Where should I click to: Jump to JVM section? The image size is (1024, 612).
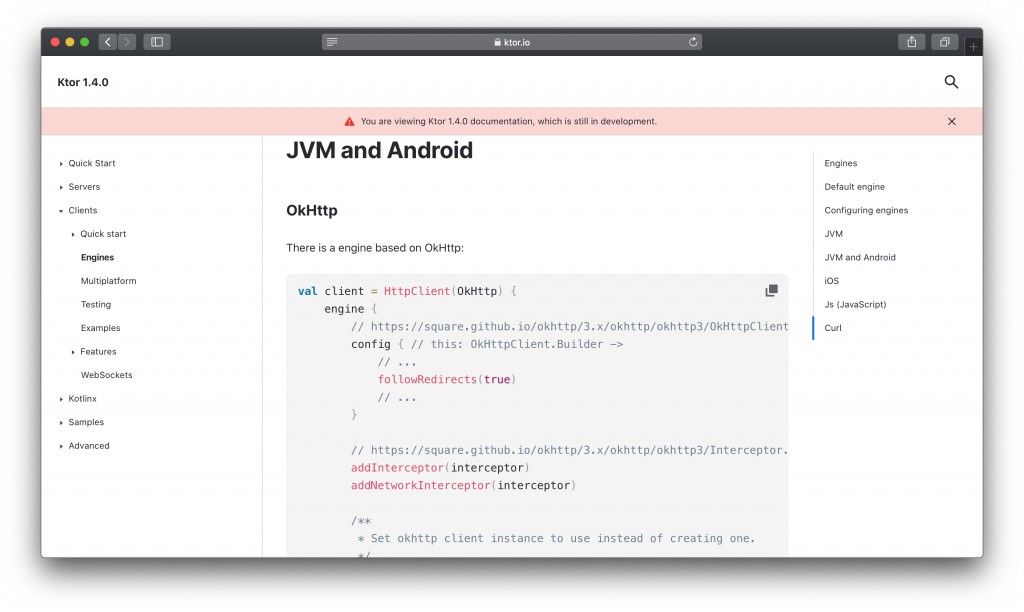pos(833,234)
